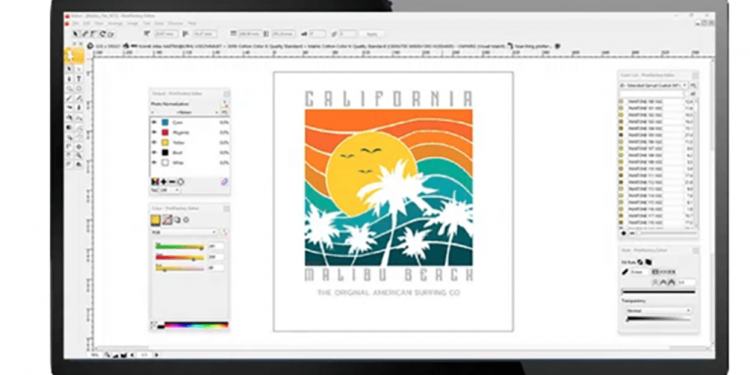Click the colored CMYK icon in Output panel bottom
The height and width of the screenshot is (375, 750).
pyautogui.click(x=155, y=182)
